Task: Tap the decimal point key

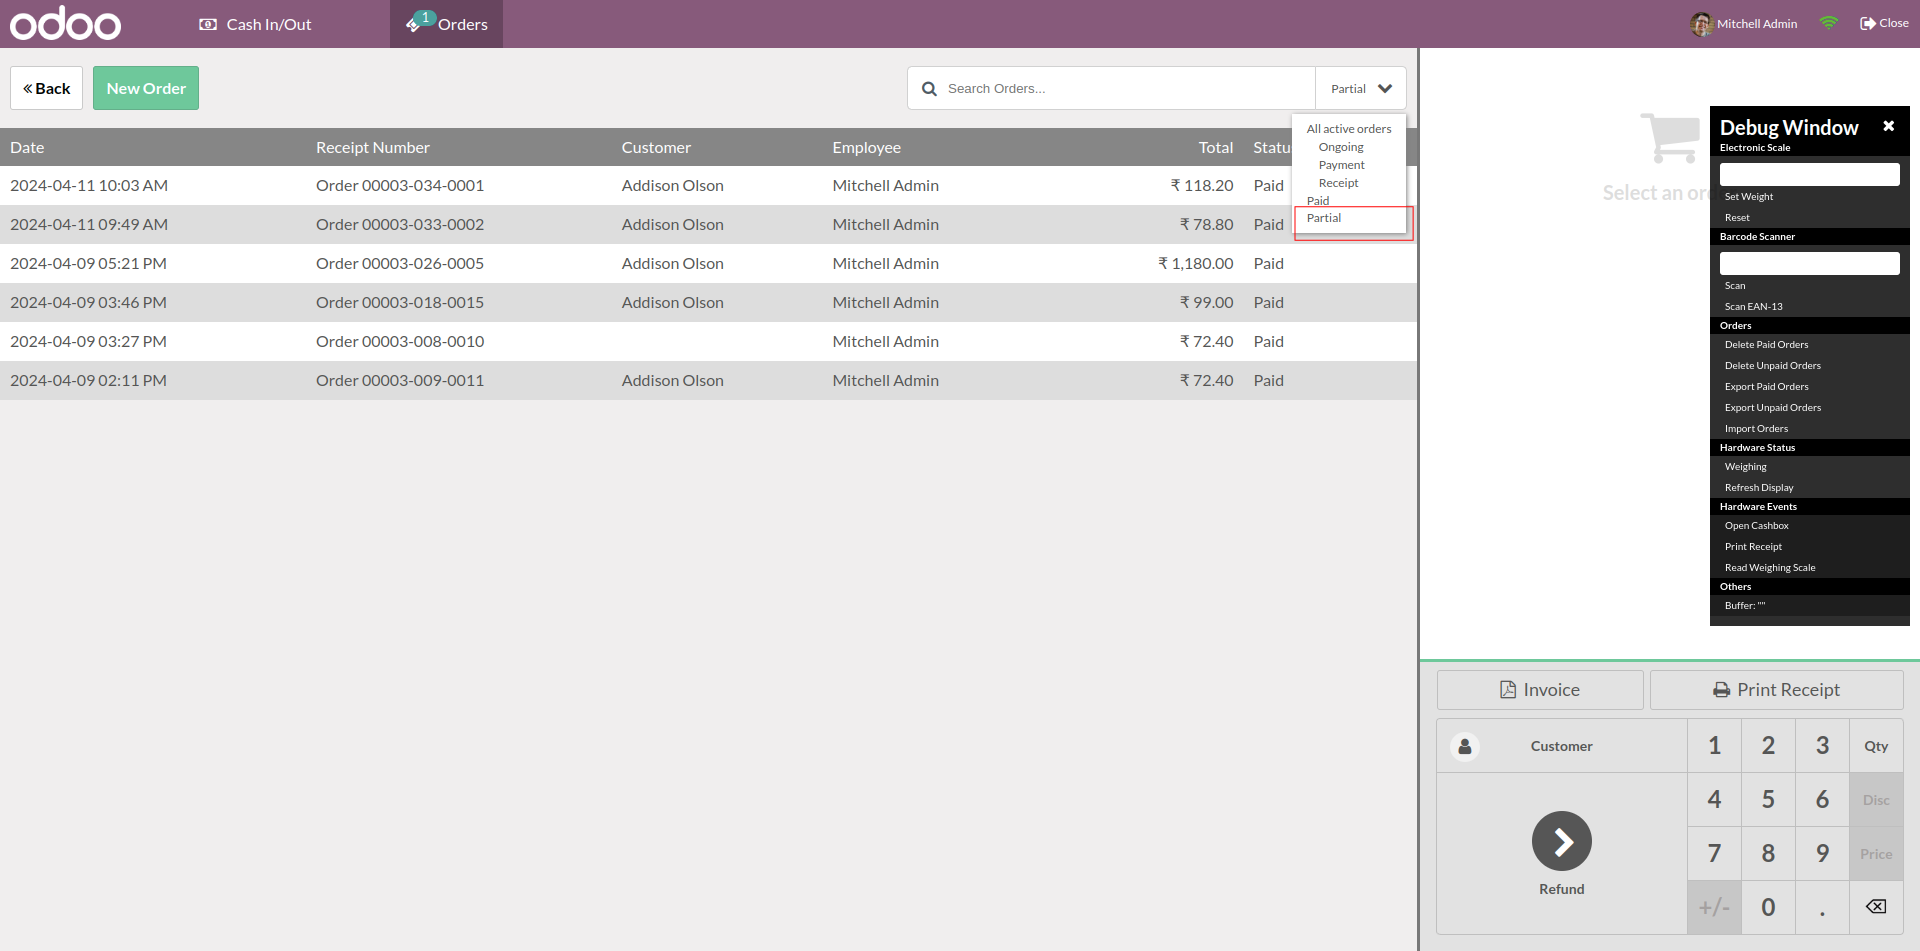Action: (x=1822, y=908)
